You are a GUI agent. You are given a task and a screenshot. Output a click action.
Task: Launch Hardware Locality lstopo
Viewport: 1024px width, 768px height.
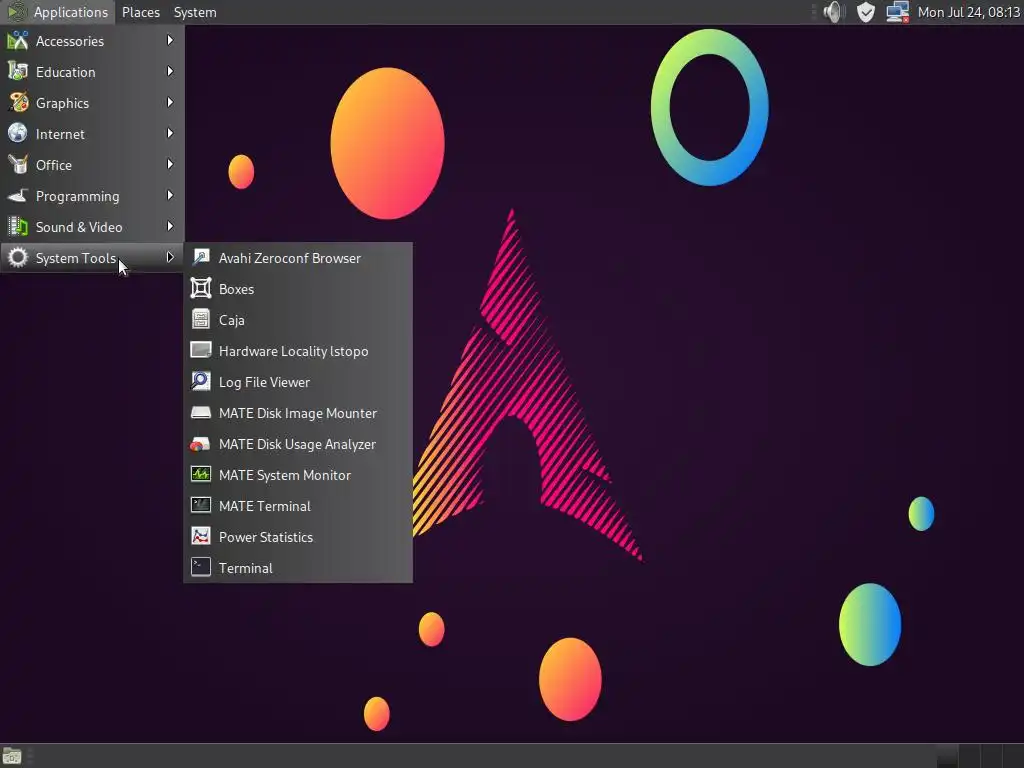[x=298, y=351]
